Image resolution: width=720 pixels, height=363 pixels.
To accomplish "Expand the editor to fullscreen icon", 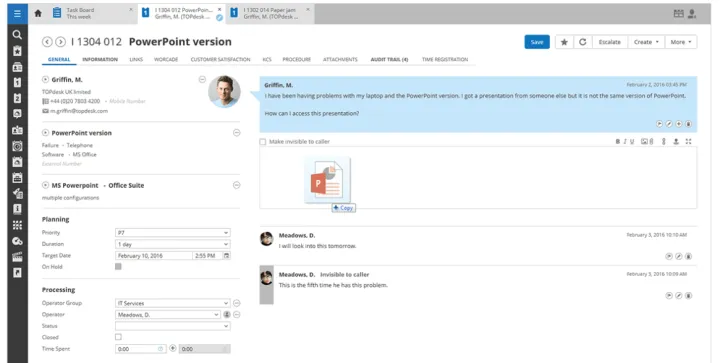I will click(688, 142).
